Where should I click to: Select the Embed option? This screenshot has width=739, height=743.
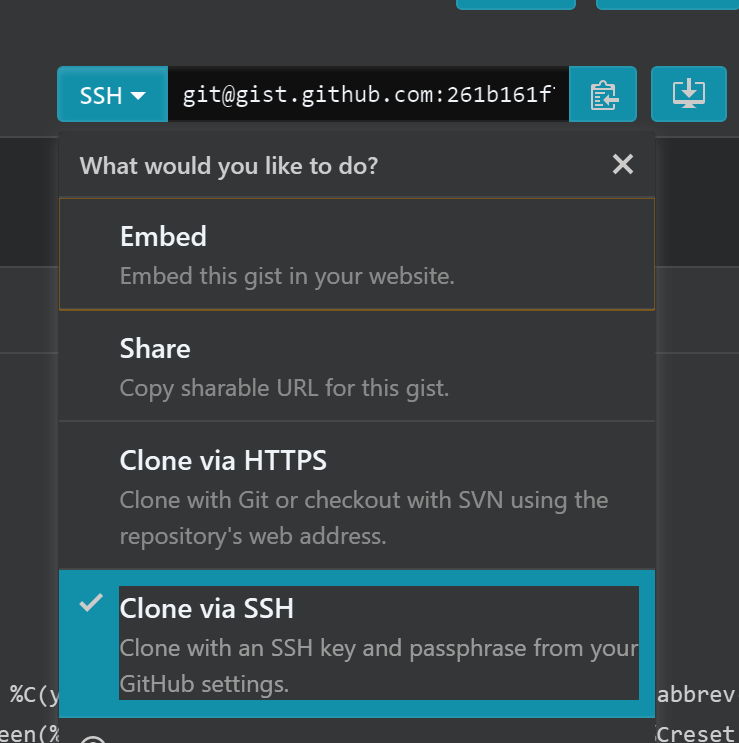click(x=357, y=254)
